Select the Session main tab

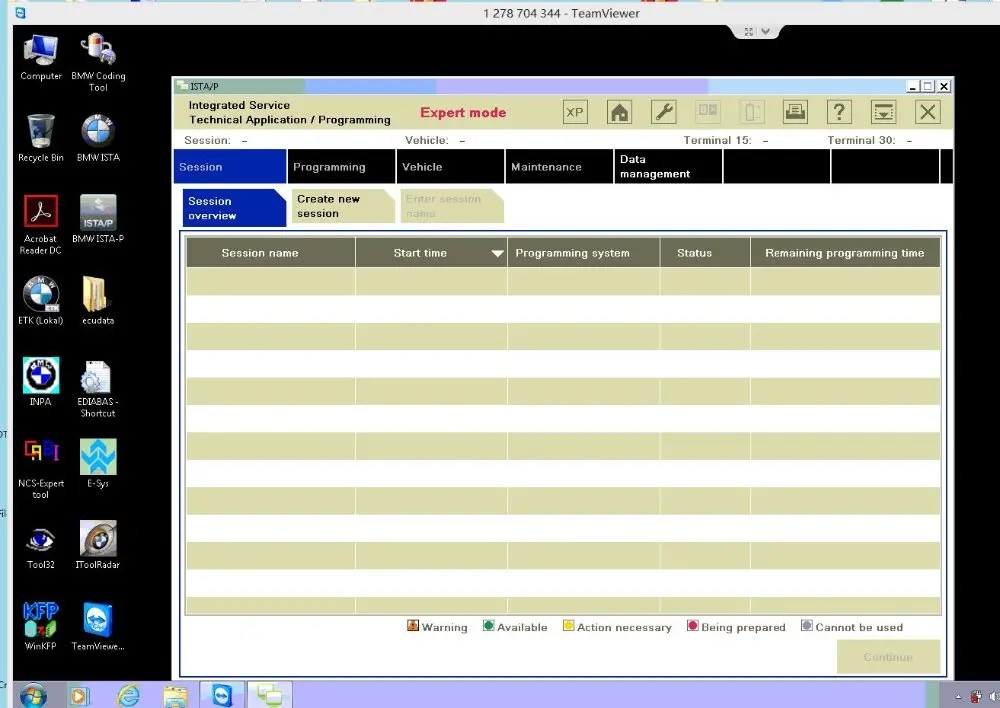click(x=230, y=166)
